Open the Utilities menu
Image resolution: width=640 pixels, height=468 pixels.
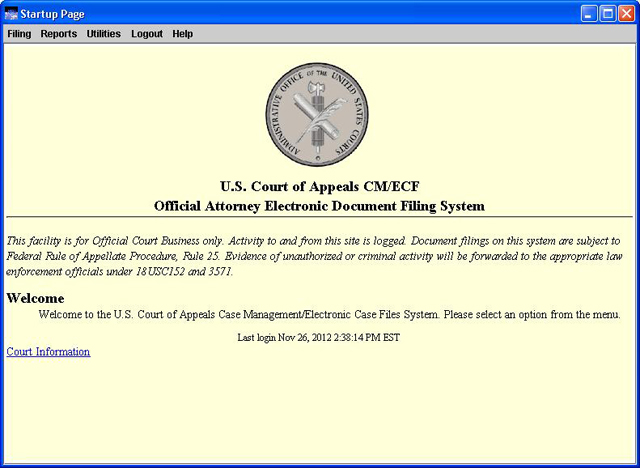coord(104,34)
